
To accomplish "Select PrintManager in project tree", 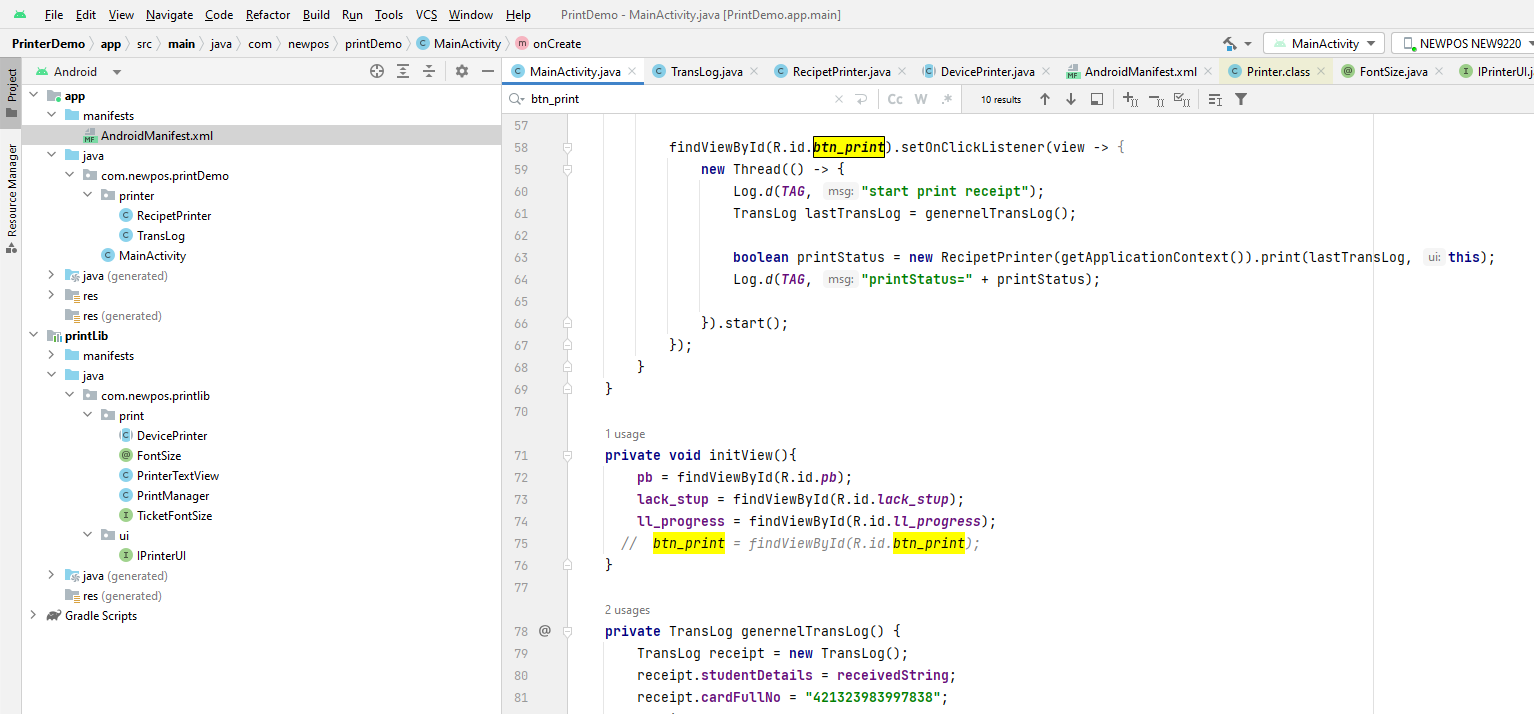I will pos(163,496).
